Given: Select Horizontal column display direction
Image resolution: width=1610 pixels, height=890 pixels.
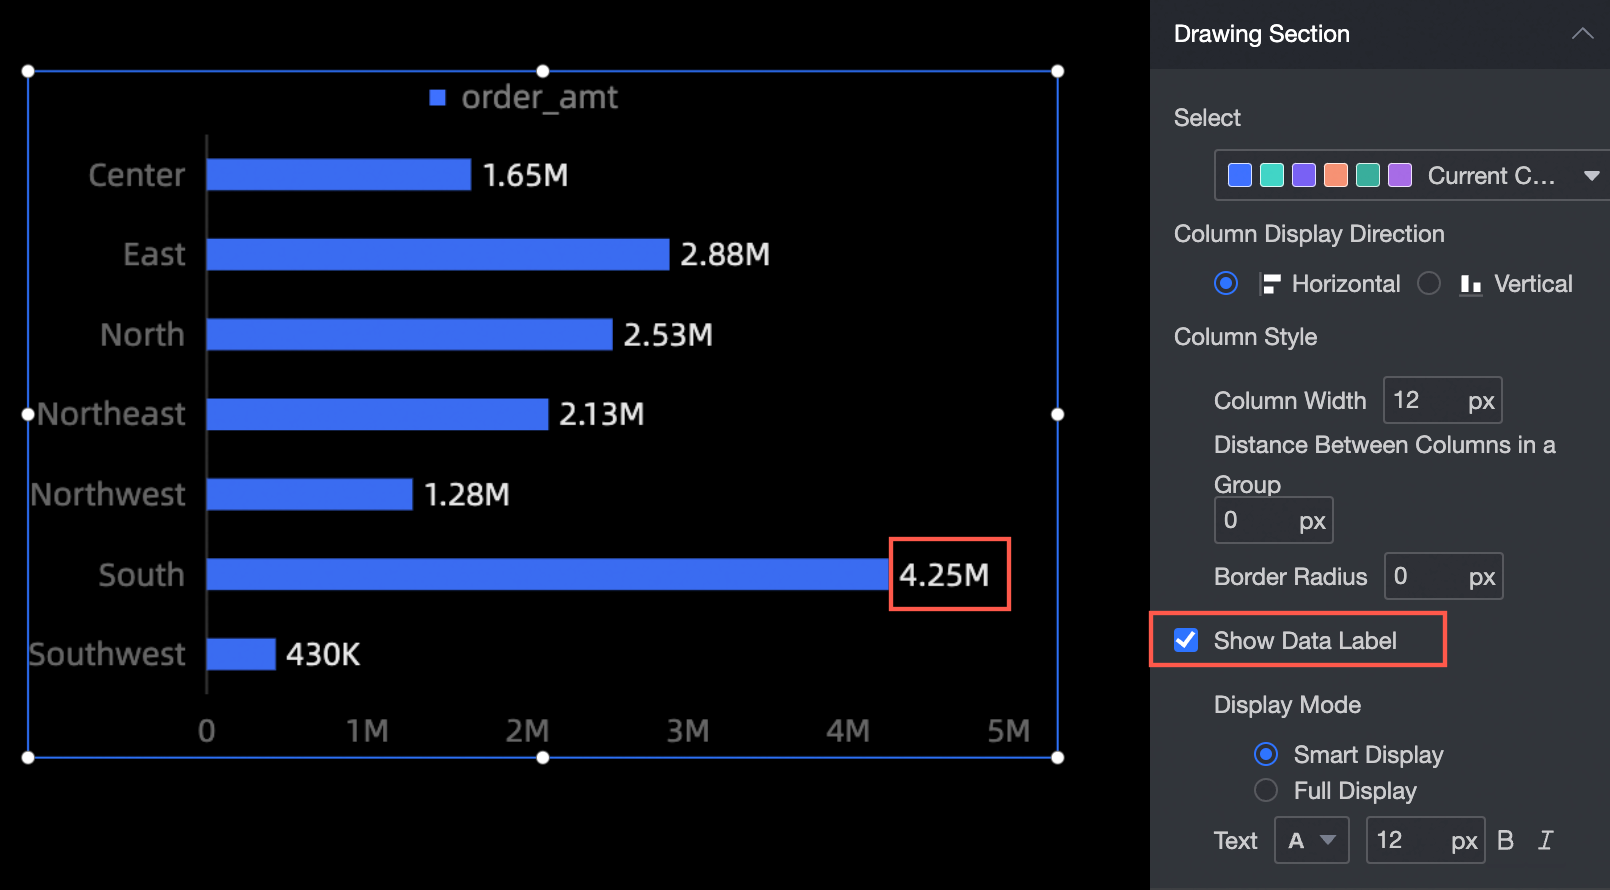Looking at the screenshot, I should 1226,284.
